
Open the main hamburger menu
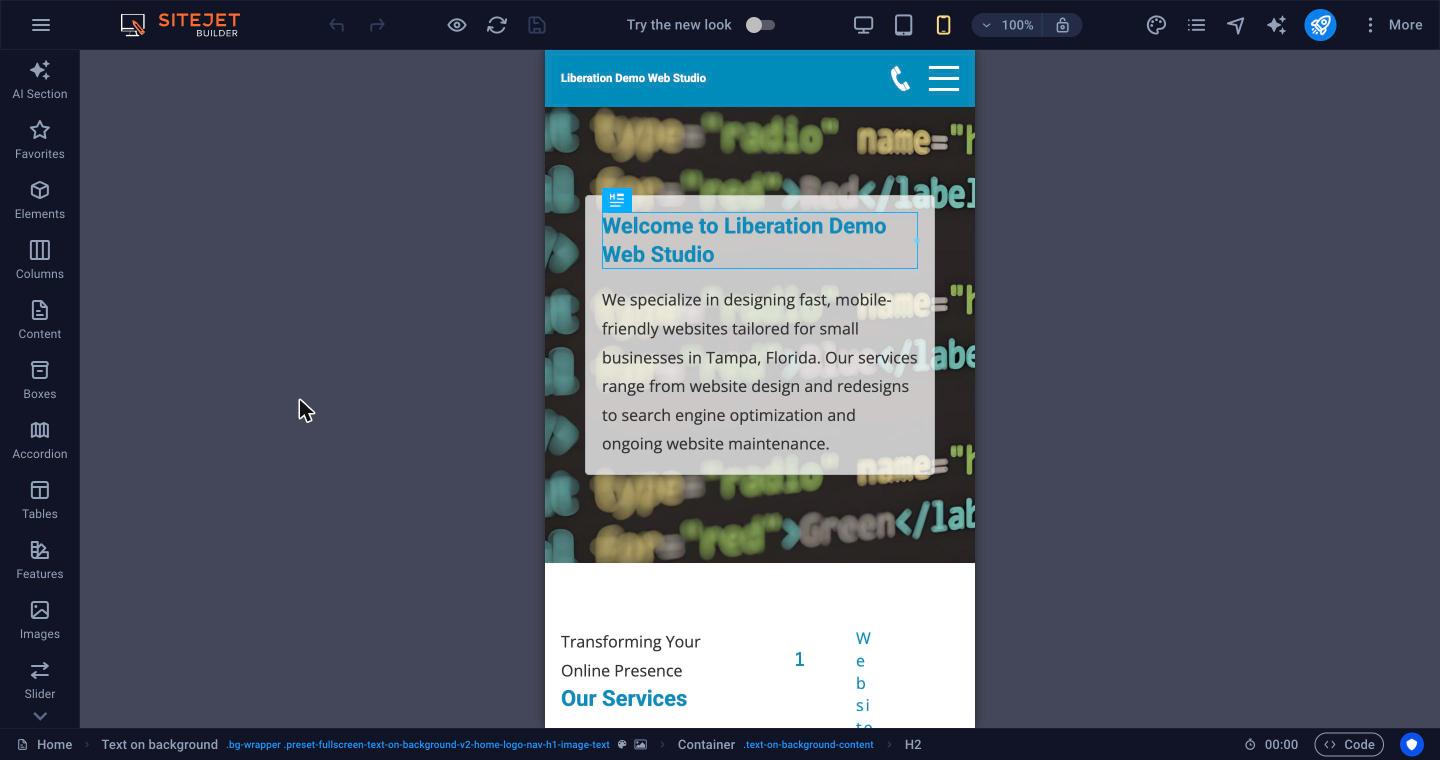tap(41, 25)
